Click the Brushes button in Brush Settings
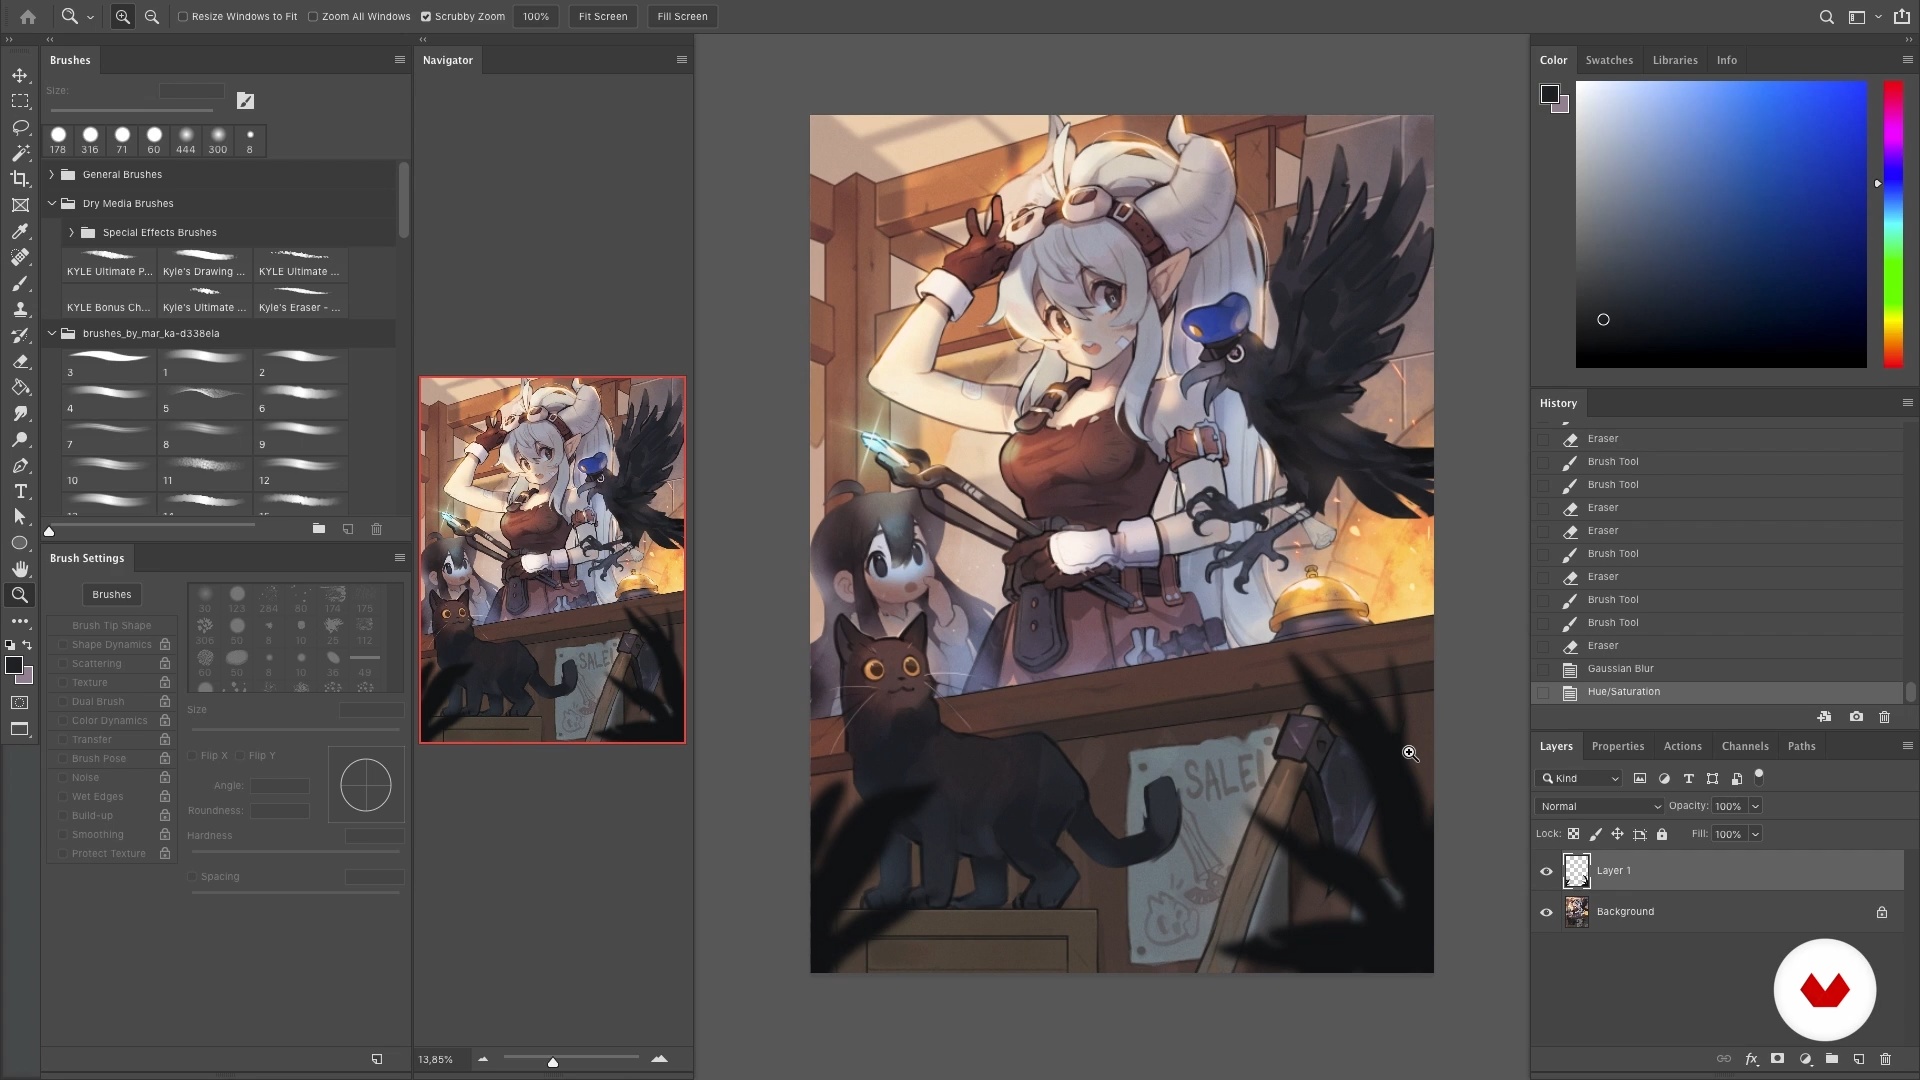Viewport: 1920px width, 1080px height. click(112, 594)
